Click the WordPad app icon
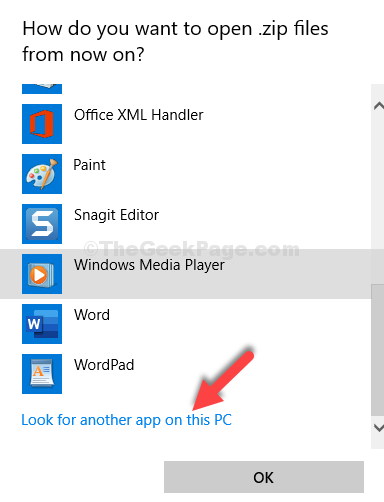The height and width of the screenshot is (502, 384). pyautogui.click(x=42, y=374)
